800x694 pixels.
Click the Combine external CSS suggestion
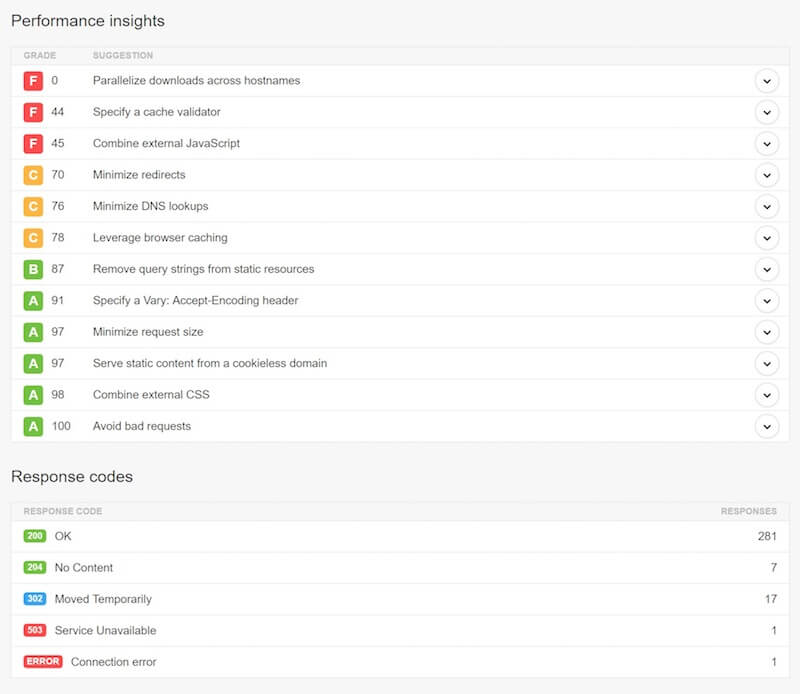pos(151,394)
